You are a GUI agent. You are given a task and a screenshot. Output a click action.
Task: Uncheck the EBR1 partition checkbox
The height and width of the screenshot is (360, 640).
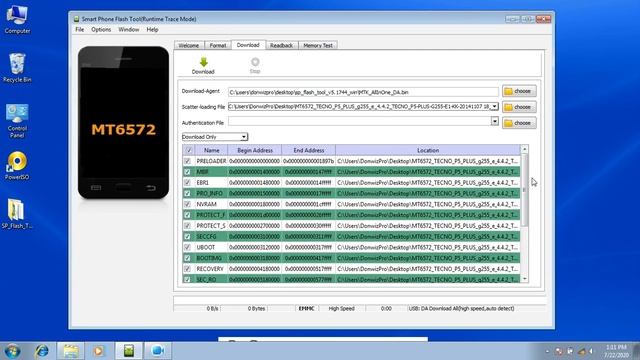[x=187, y=182]
